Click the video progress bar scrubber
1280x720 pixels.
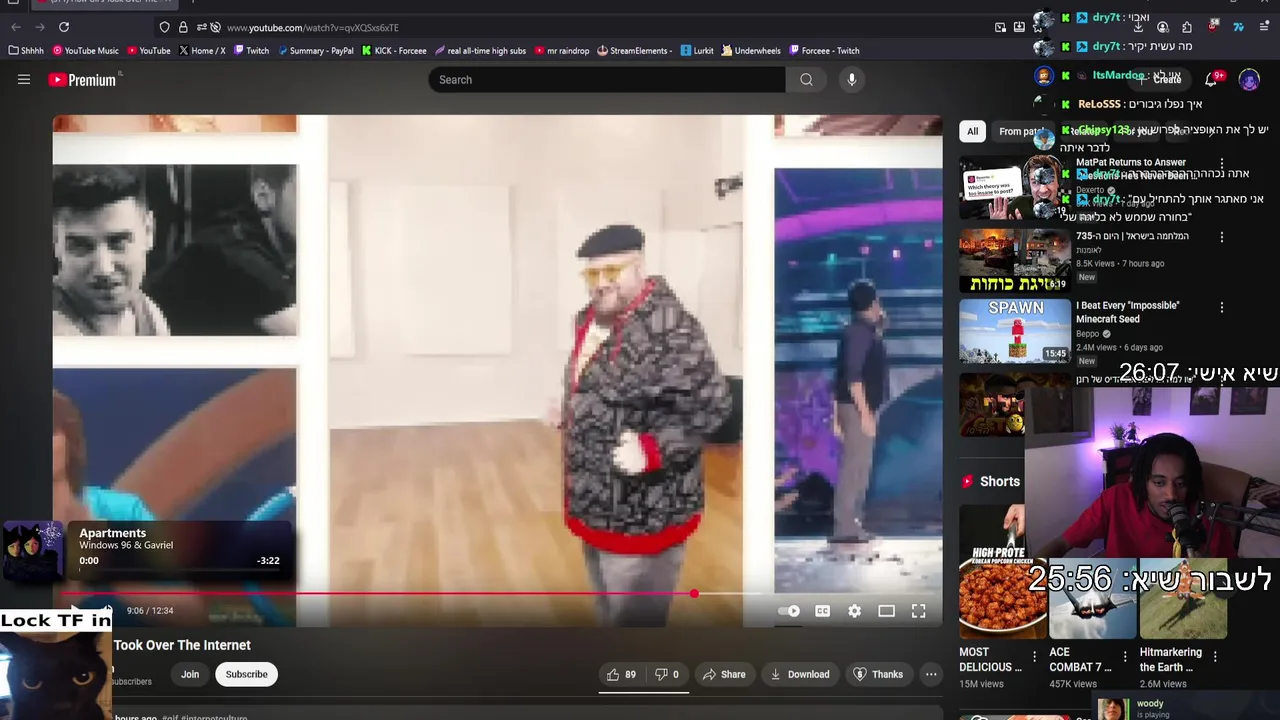694,594
